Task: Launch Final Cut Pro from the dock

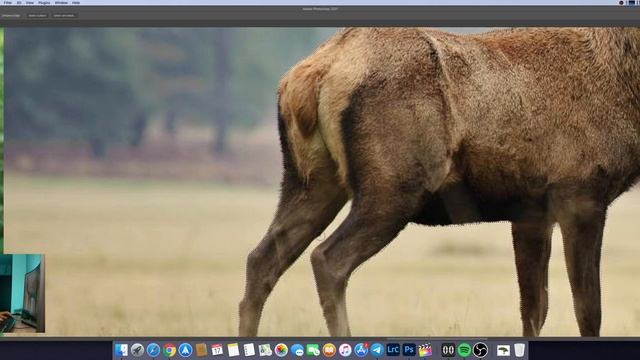Action: click(425, 350)
